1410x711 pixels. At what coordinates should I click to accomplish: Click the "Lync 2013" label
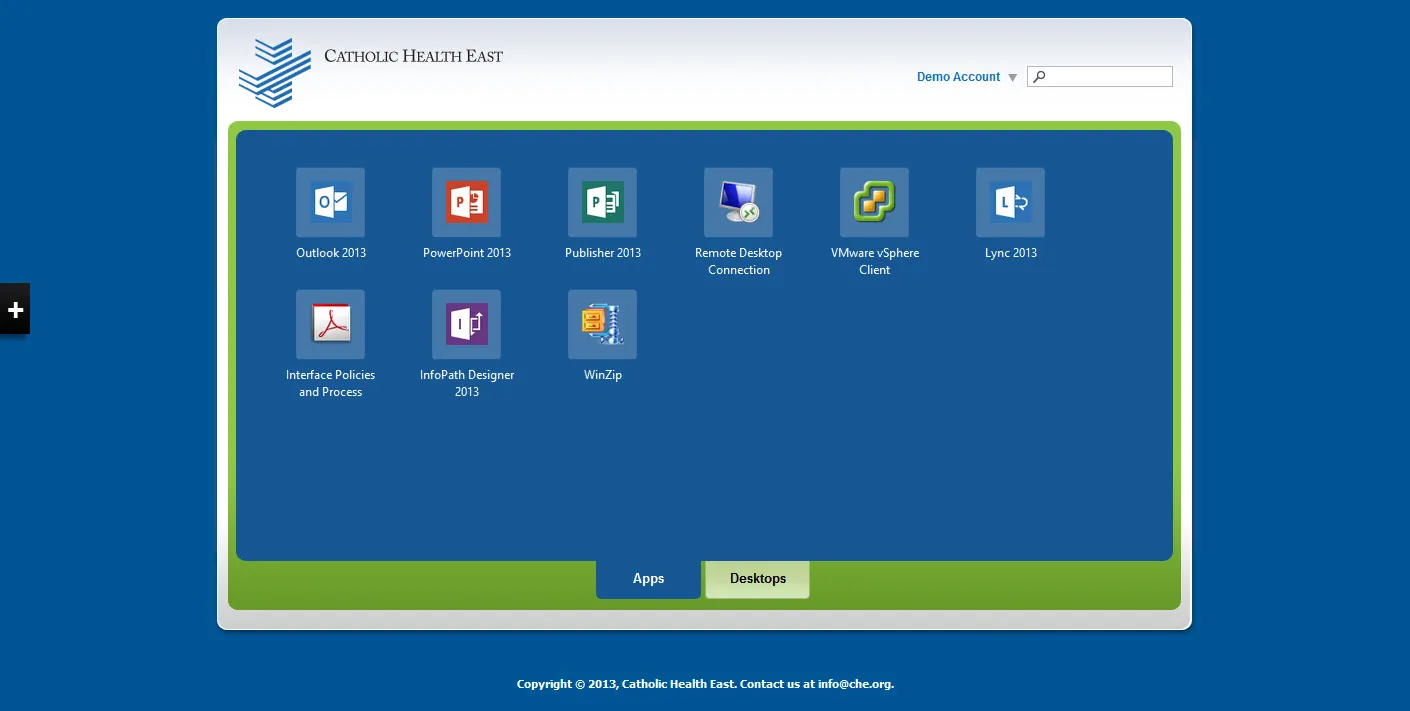1011,253
